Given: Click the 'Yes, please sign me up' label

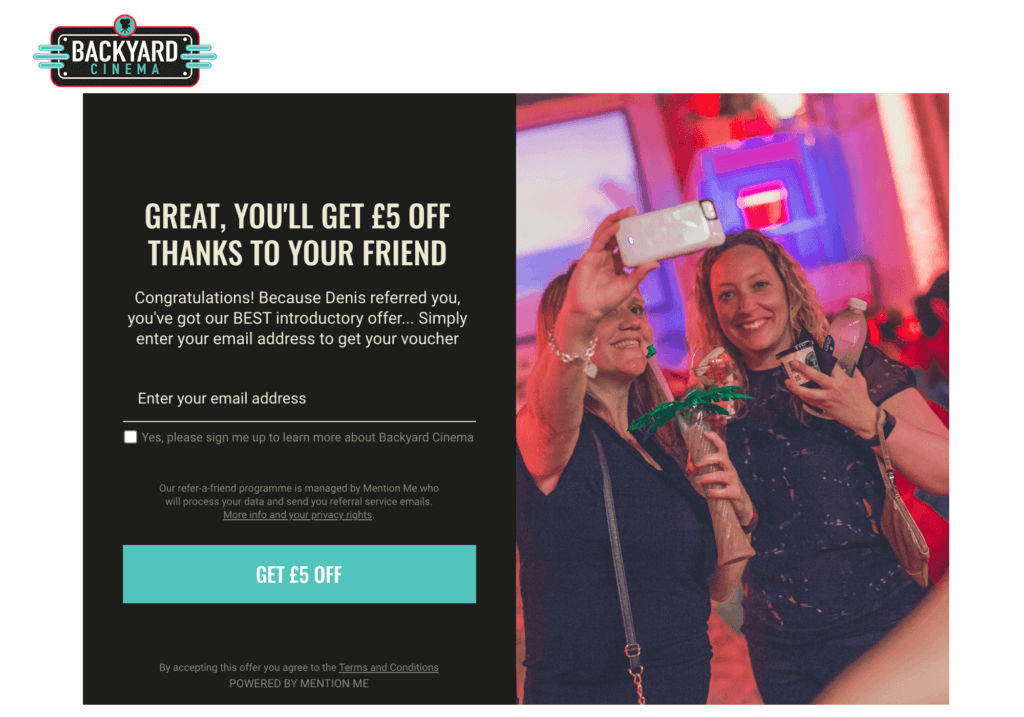Looking at the screenshot, I should pos(308,438).
